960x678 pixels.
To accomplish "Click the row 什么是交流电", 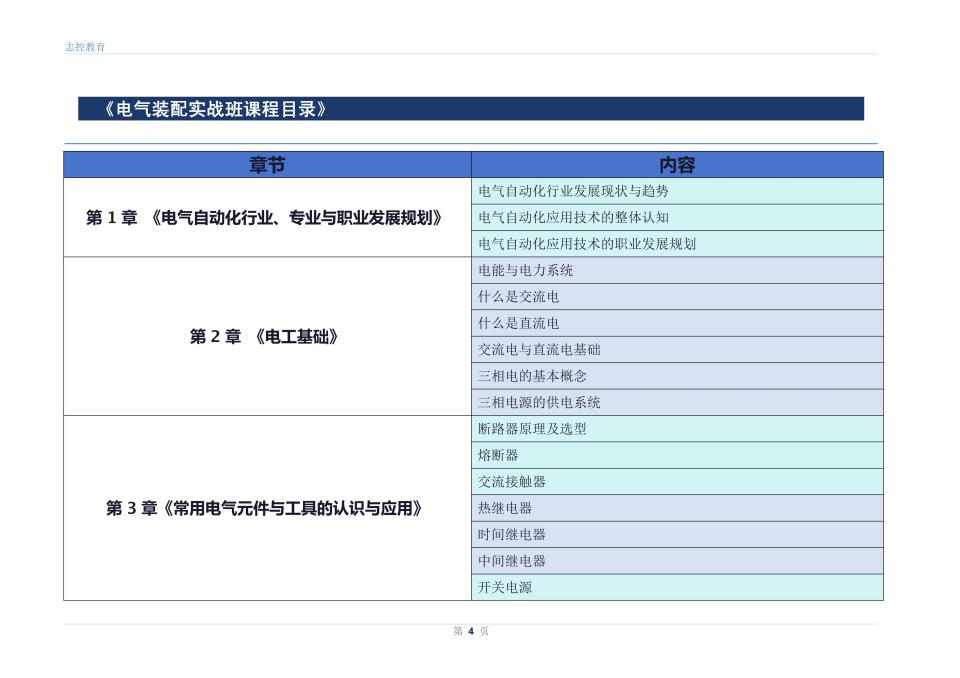I will pyautogui.click(x=677, y=296).
